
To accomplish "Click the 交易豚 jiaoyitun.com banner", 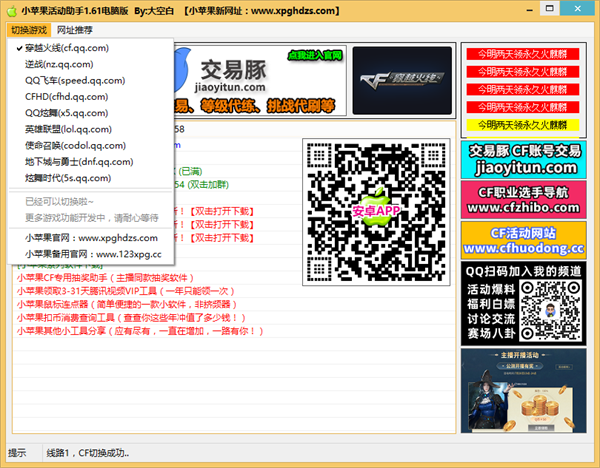I will [260, 81].
